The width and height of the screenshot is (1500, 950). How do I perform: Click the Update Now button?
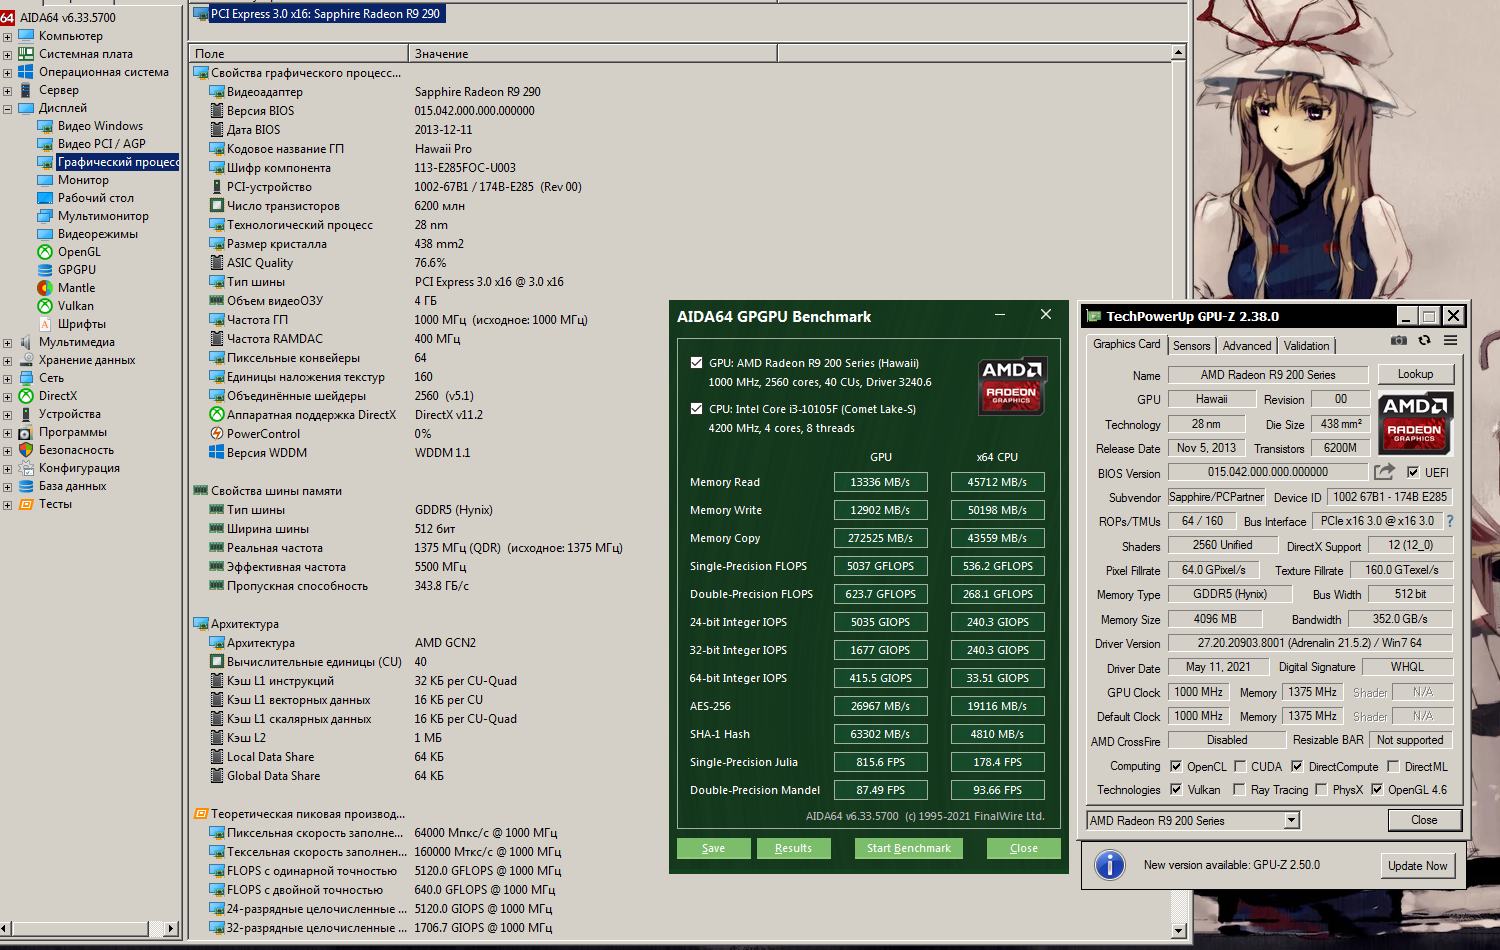(1417, 865)
